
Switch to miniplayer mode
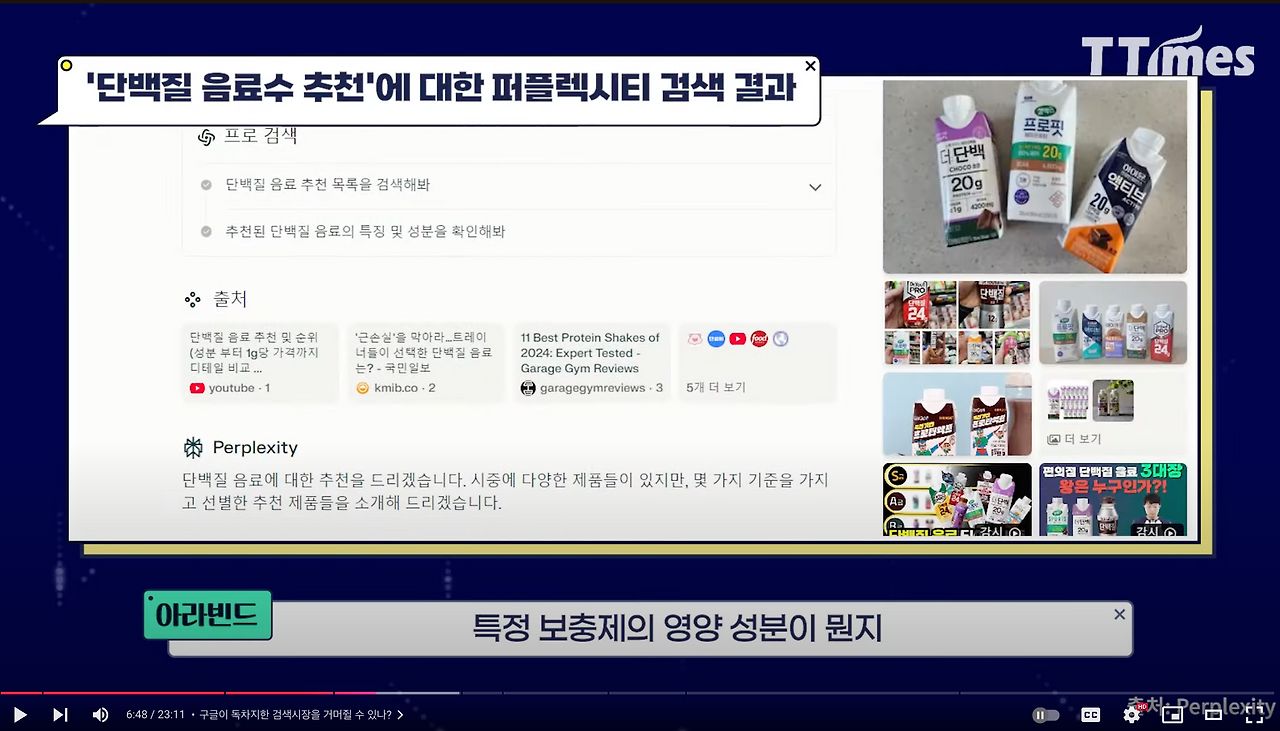[1172, 715]
